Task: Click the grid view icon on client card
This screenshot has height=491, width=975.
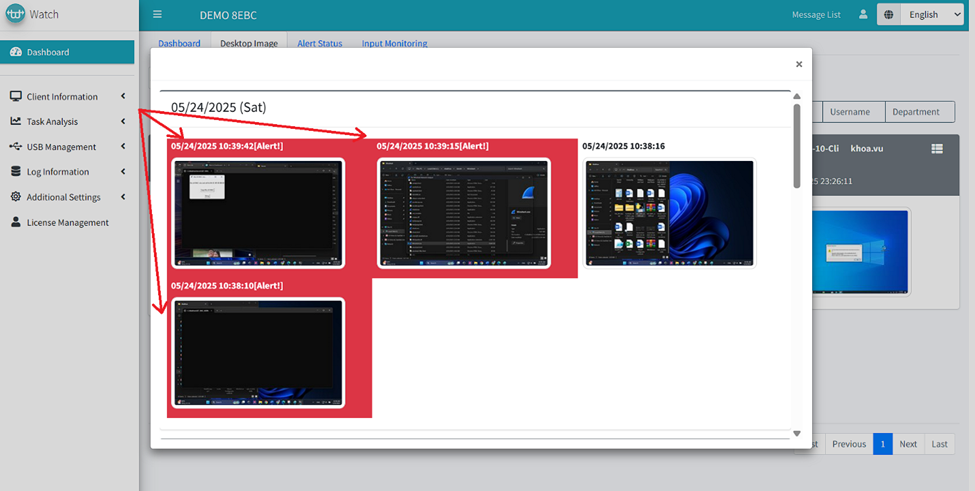Action: [937, 148]
